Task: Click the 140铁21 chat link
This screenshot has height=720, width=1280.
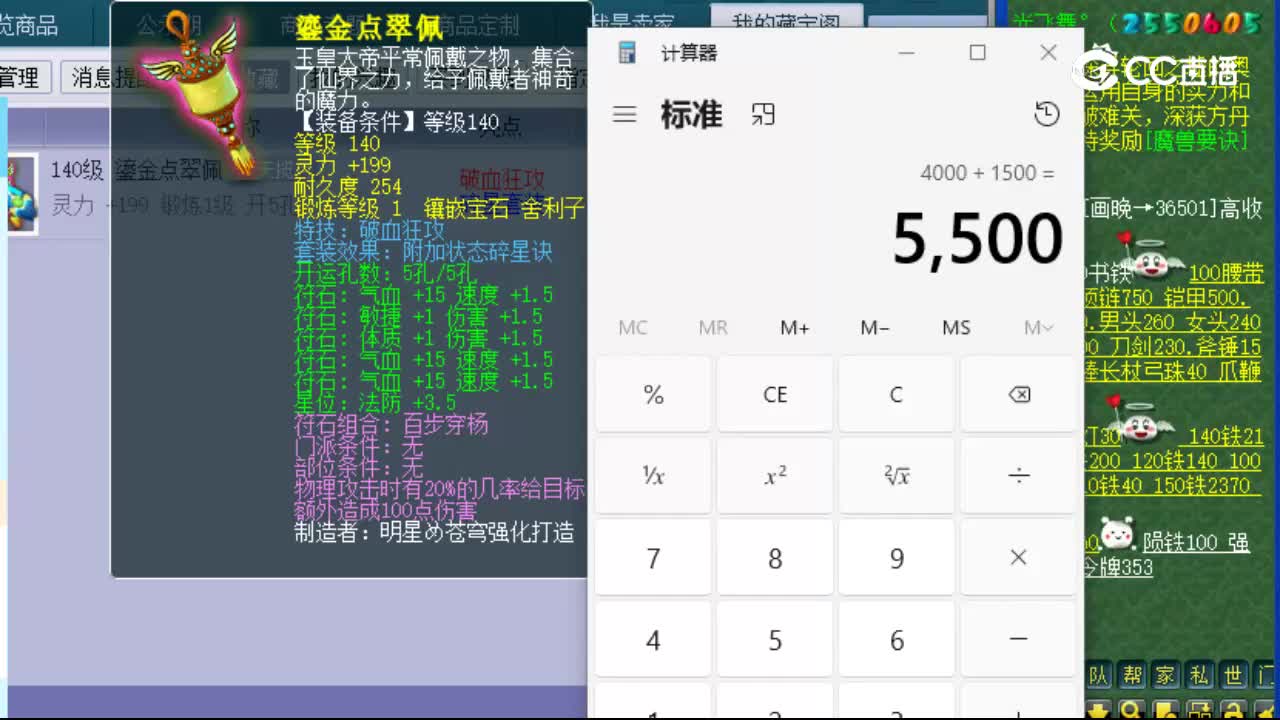Action: click(x=1226, y=437)
